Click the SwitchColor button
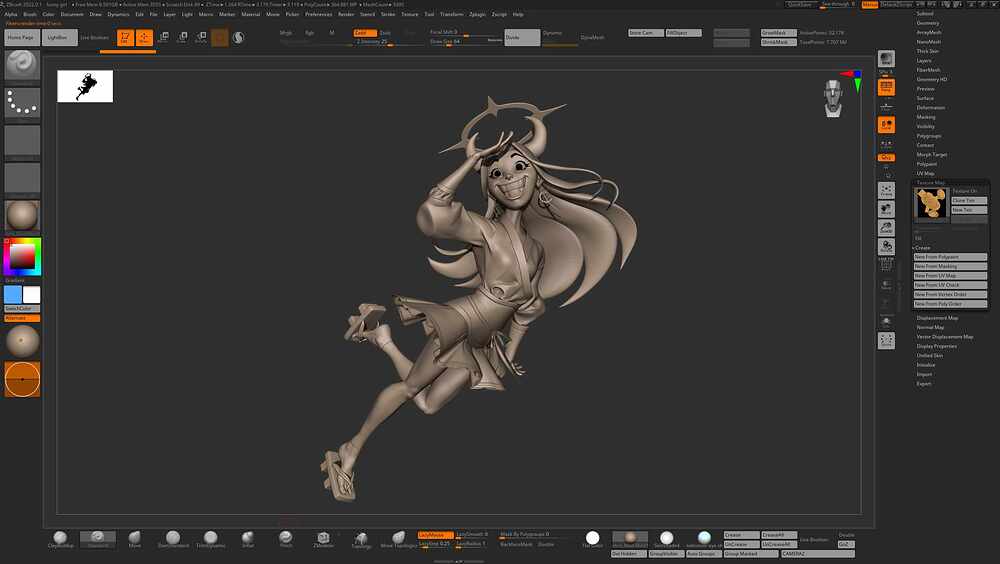1000x564 pixels. point(22,309)
